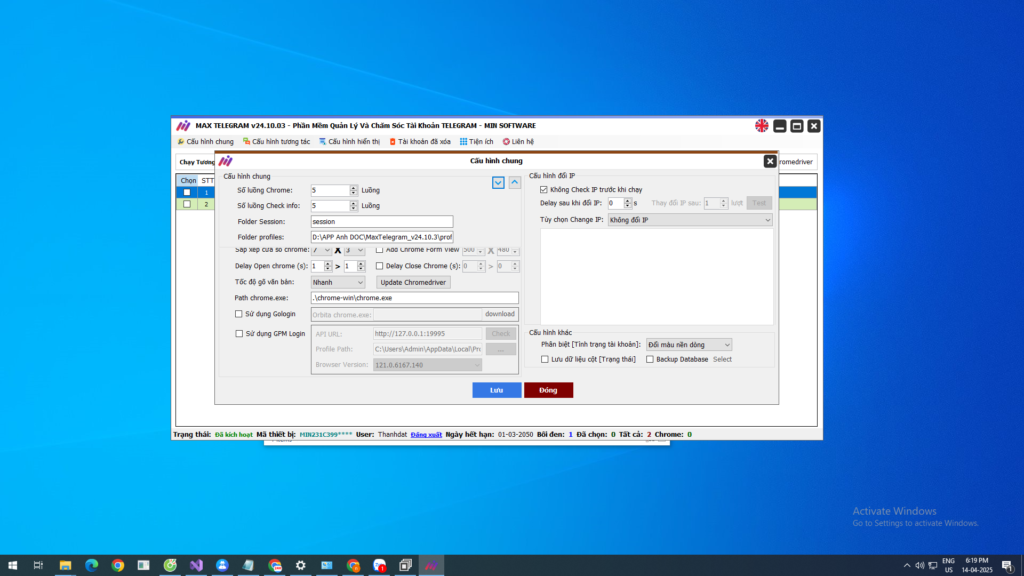
Task: Click the Update Chromedriver button
Action: point(413,282)
